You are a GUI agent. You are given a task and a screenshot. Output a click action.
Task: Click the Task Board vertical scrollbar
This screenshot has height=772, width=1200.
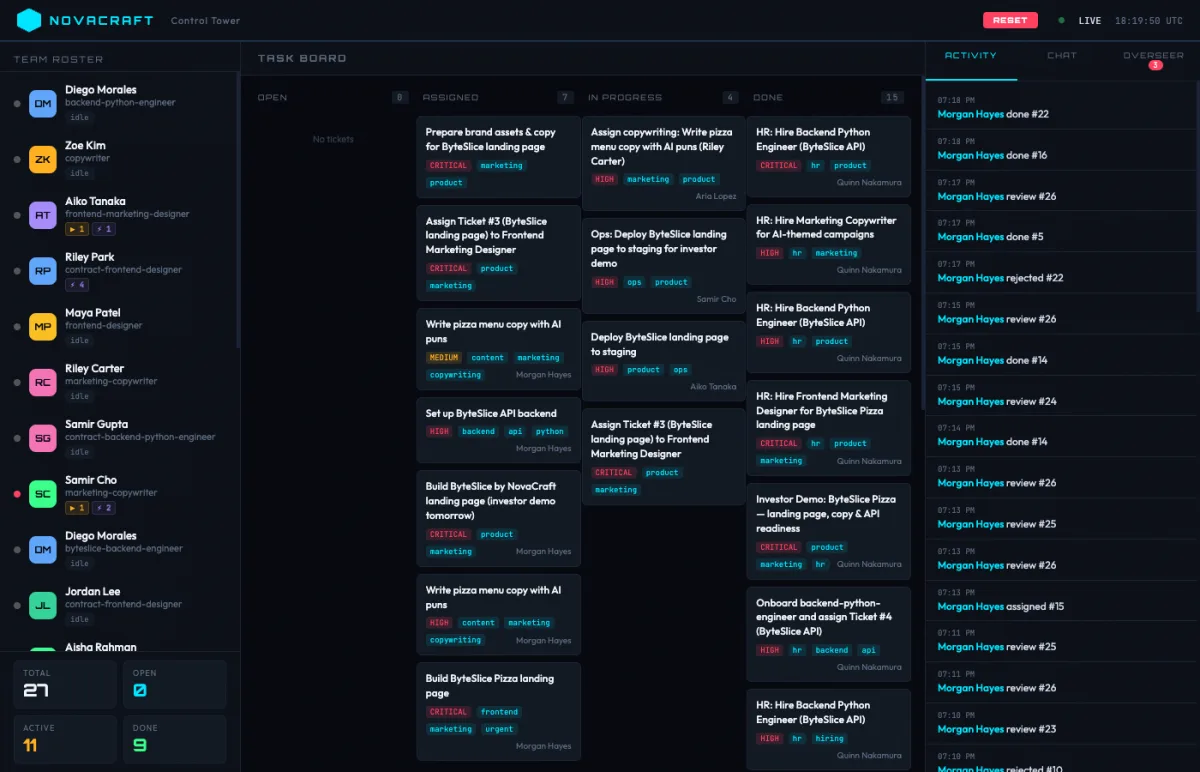coord(921,243)
